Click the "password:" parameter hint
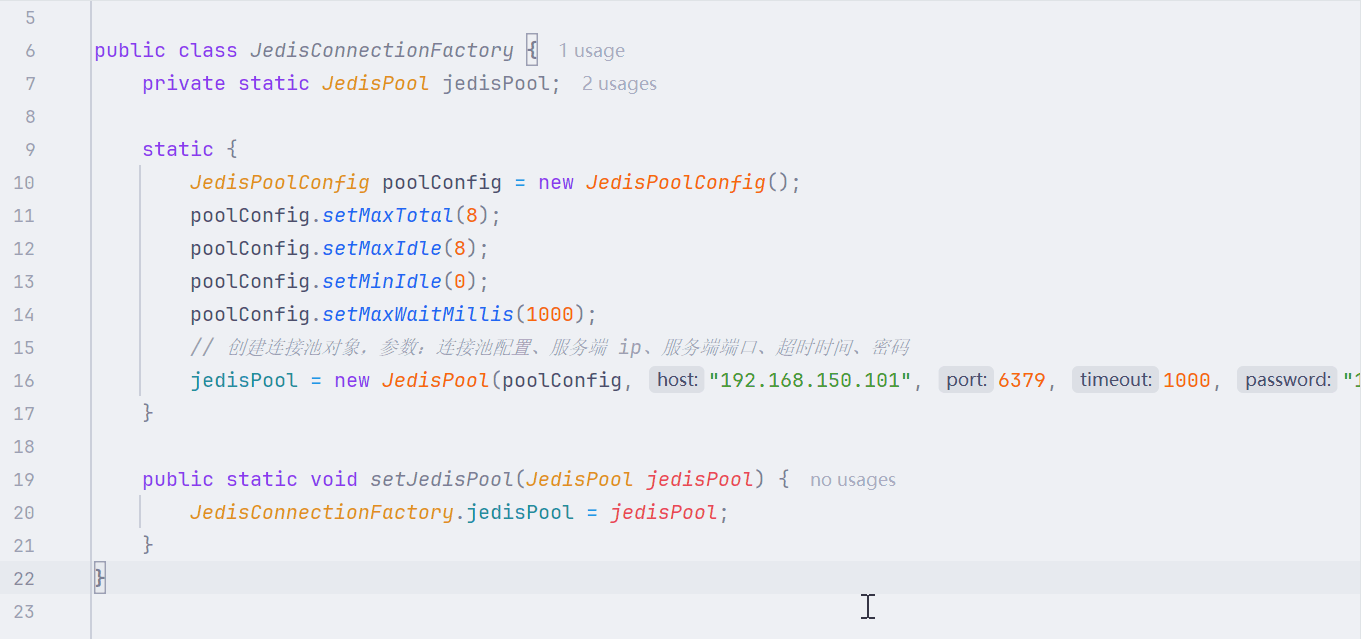1361x639 pixels. [1288, 380]
